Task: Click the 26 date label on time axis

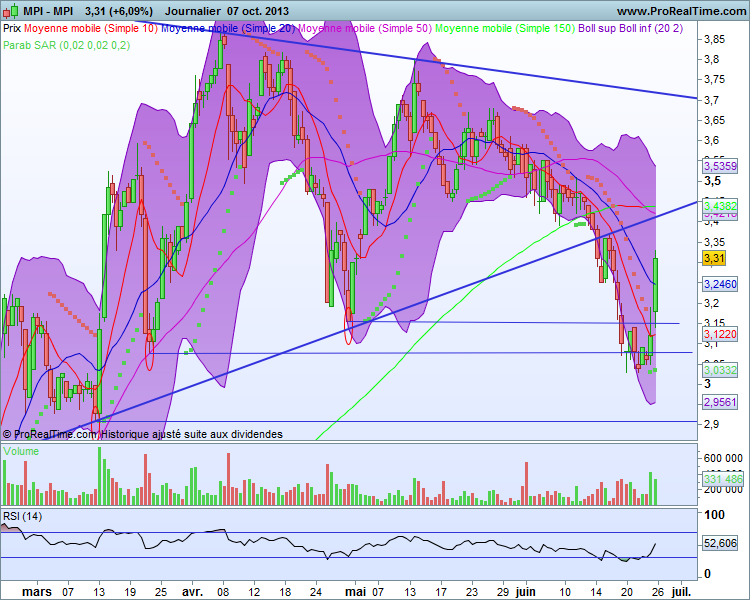Action: pyautogui.click(x=658, y=592)
